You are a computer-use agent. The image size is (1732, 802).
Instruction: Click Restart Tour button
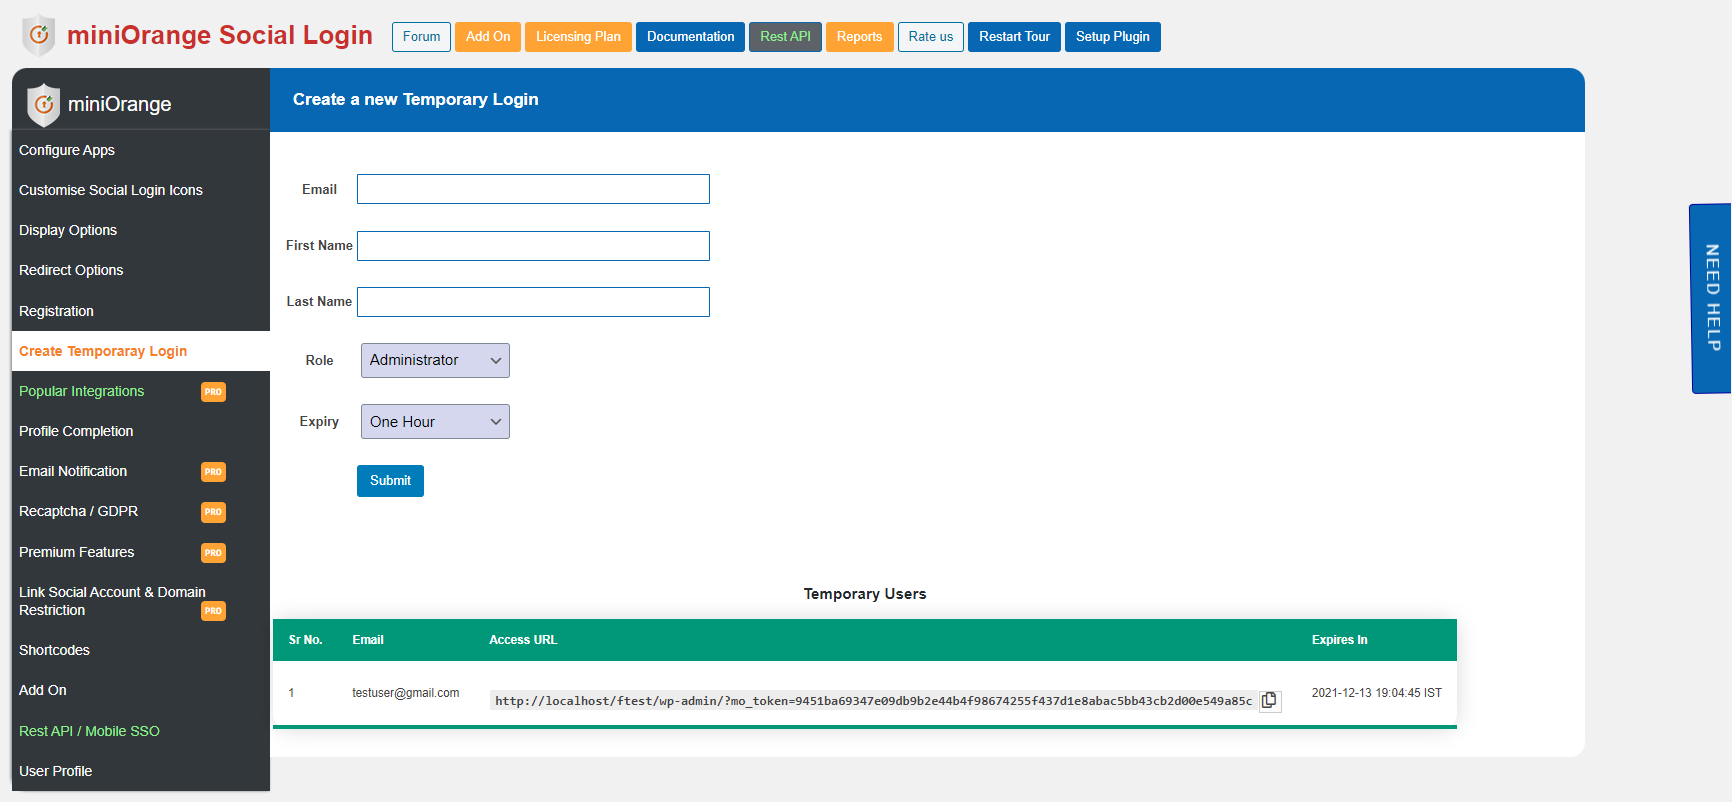(x=1014, y=37)
